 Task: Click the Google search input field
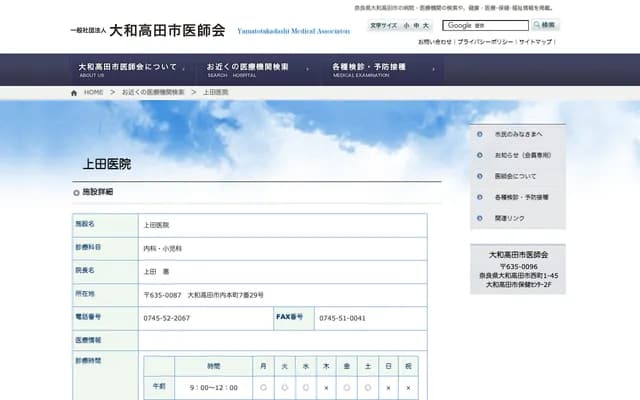coord(486,25)
